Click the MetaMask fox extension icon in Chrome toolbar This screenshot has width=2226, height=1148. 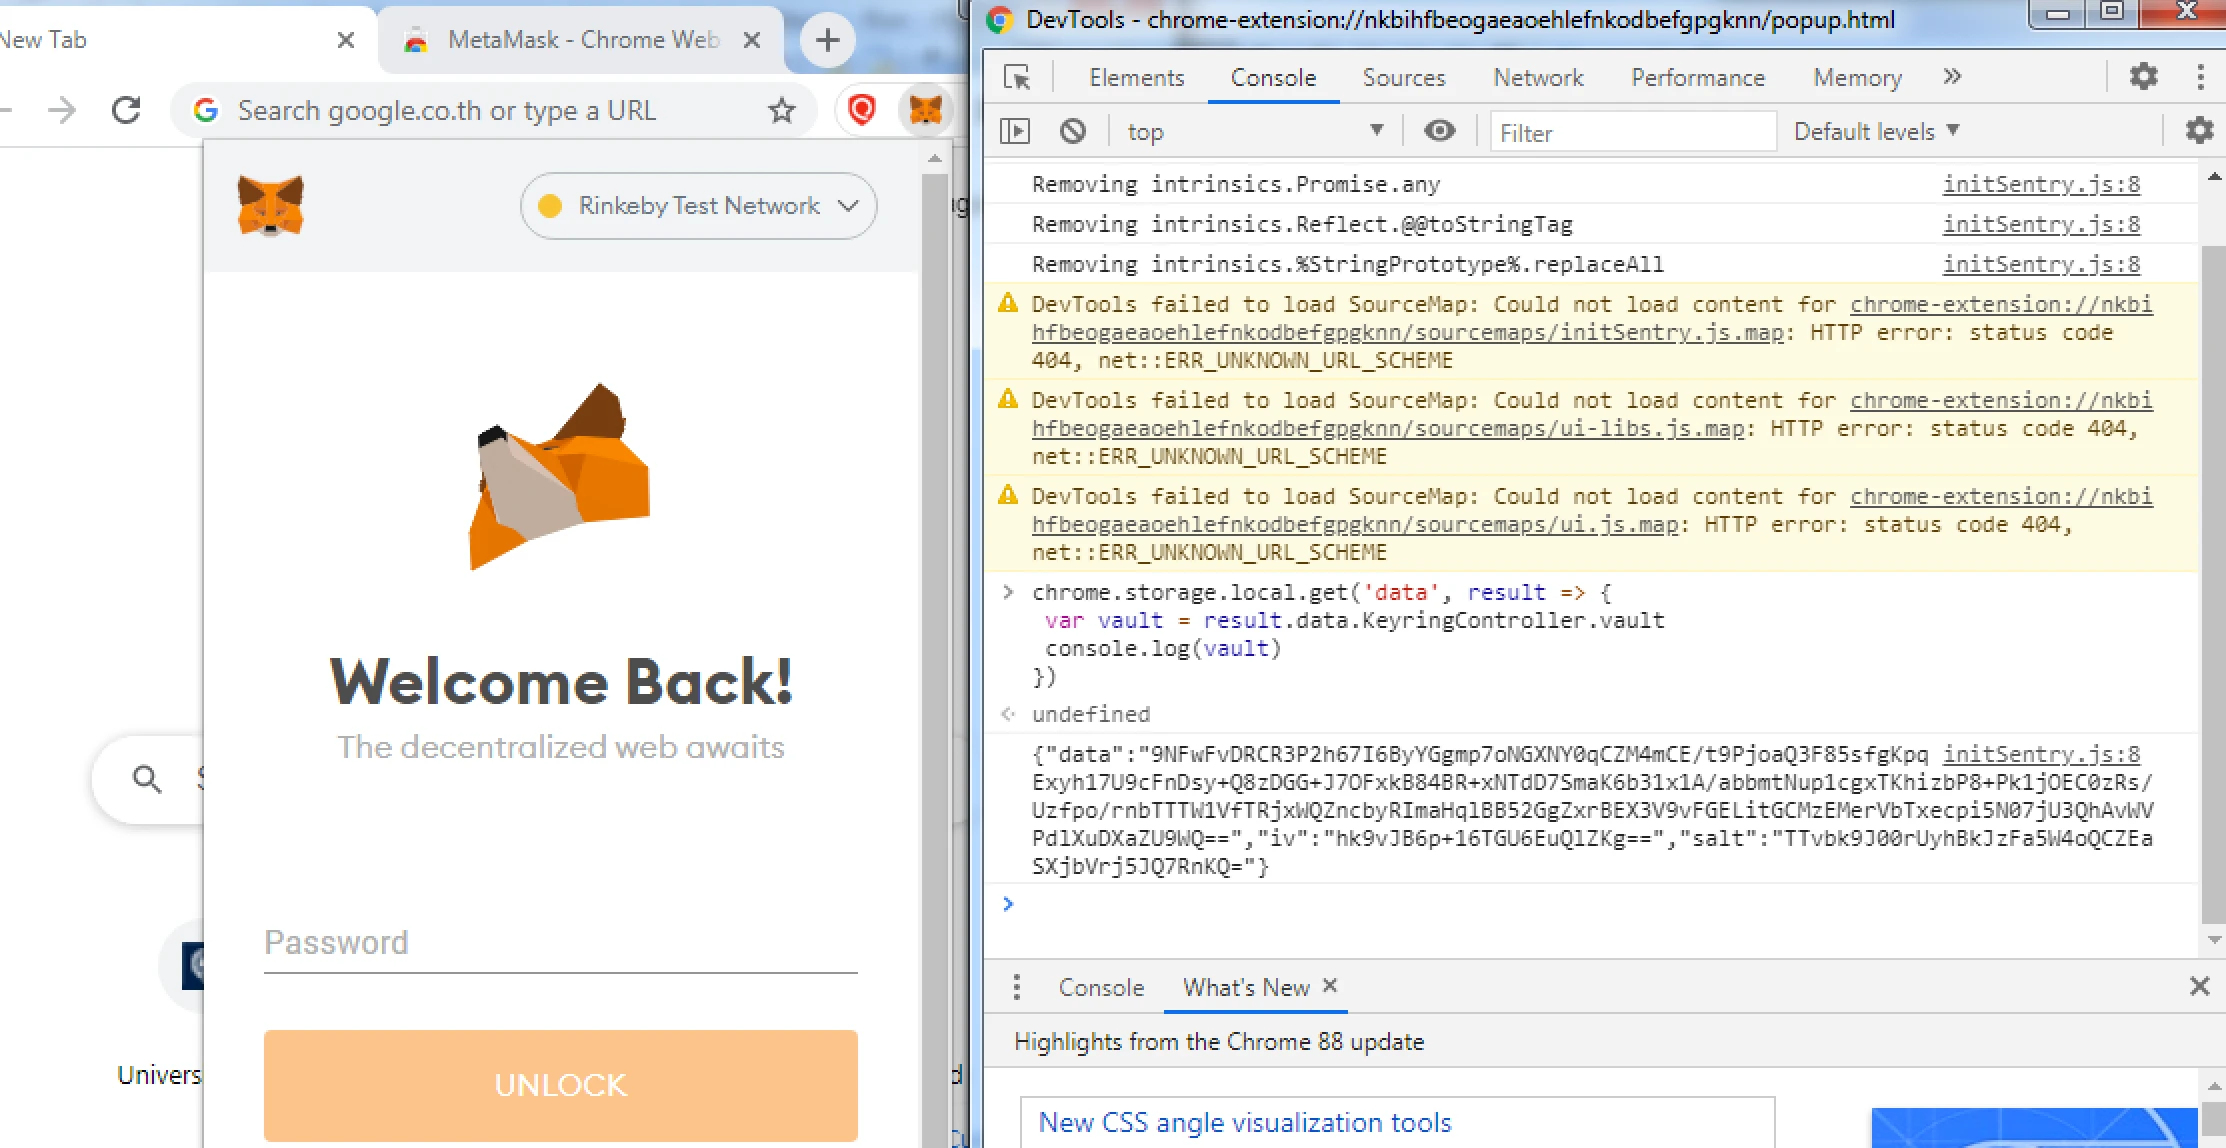(925, 110)
